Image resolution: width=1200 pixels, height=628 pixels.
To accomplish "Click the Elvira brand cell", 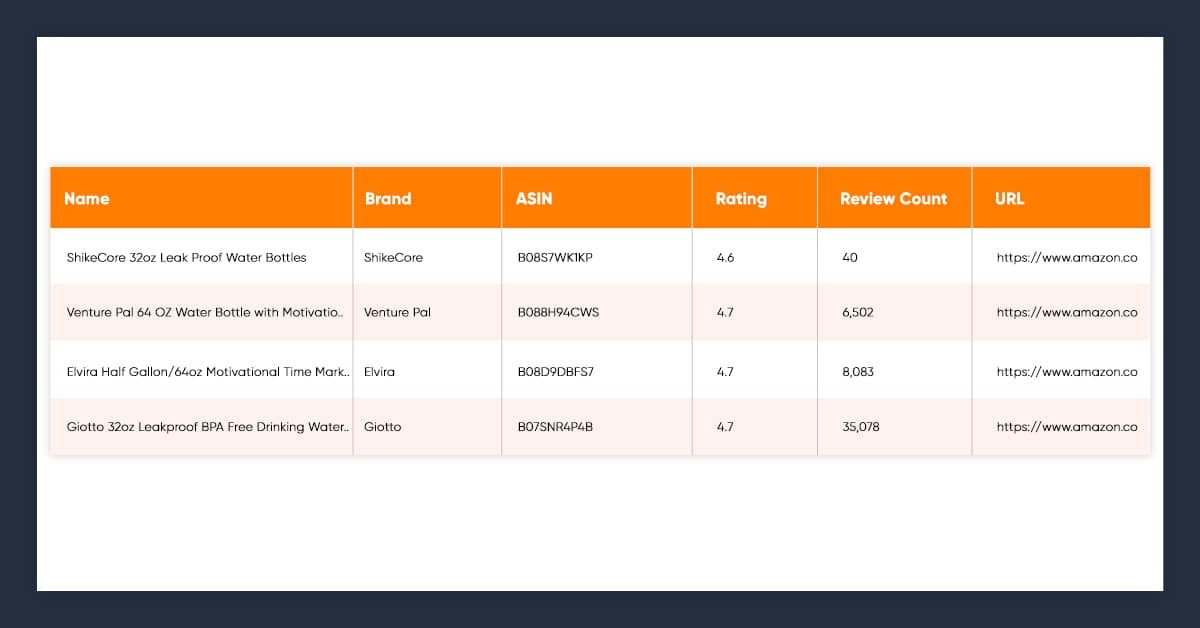I will 380,371.
